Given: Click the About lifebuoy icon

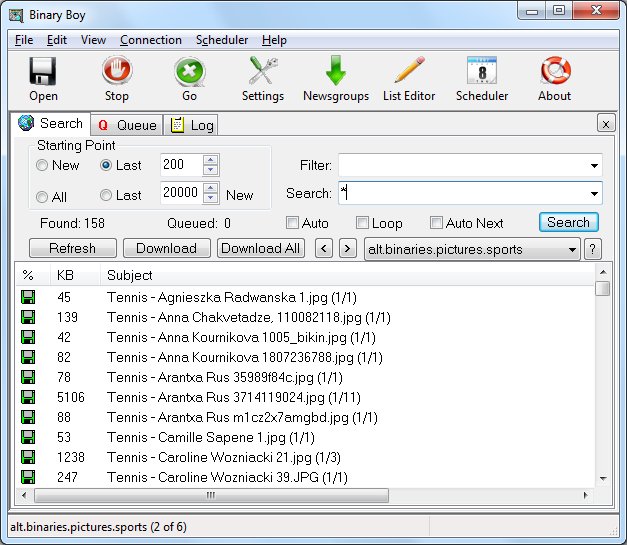Looking at the screenshot, I should [554, 72].
